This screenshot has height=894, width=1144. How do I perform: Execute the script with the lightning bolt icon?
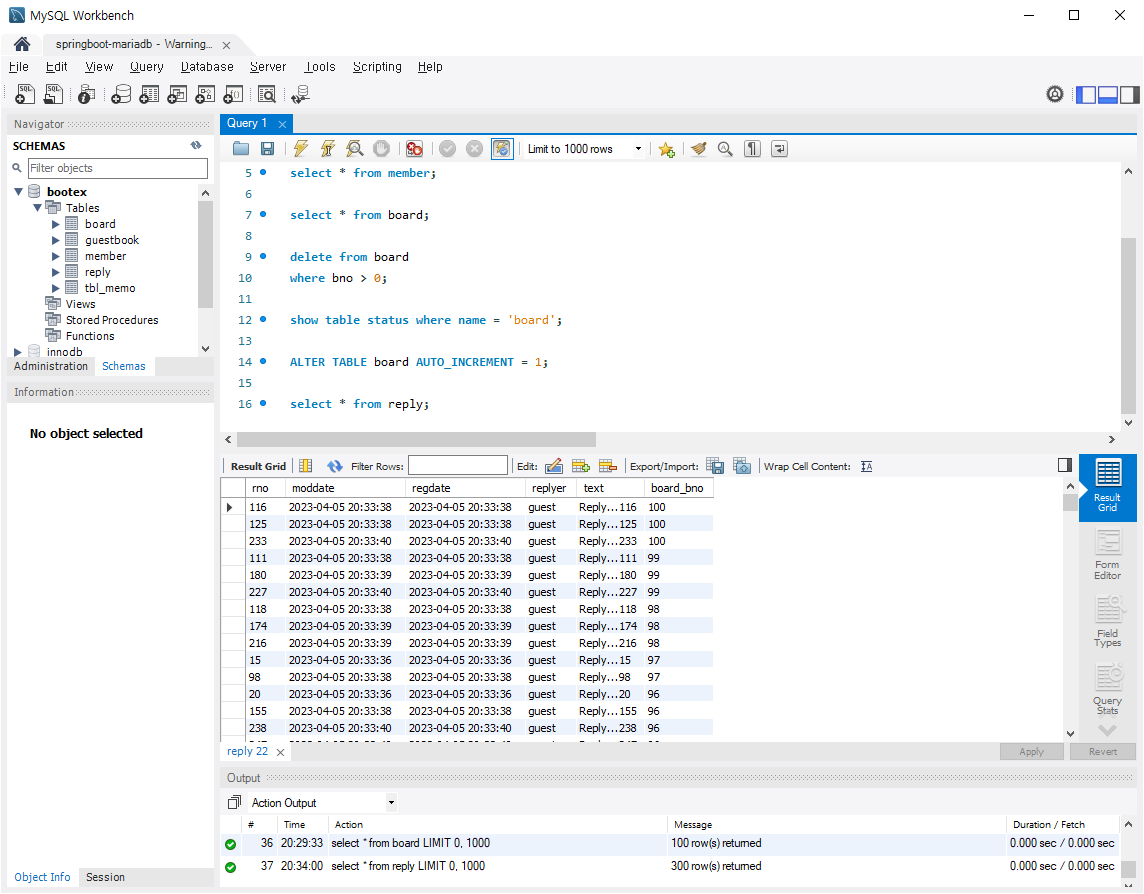[301, 149]
